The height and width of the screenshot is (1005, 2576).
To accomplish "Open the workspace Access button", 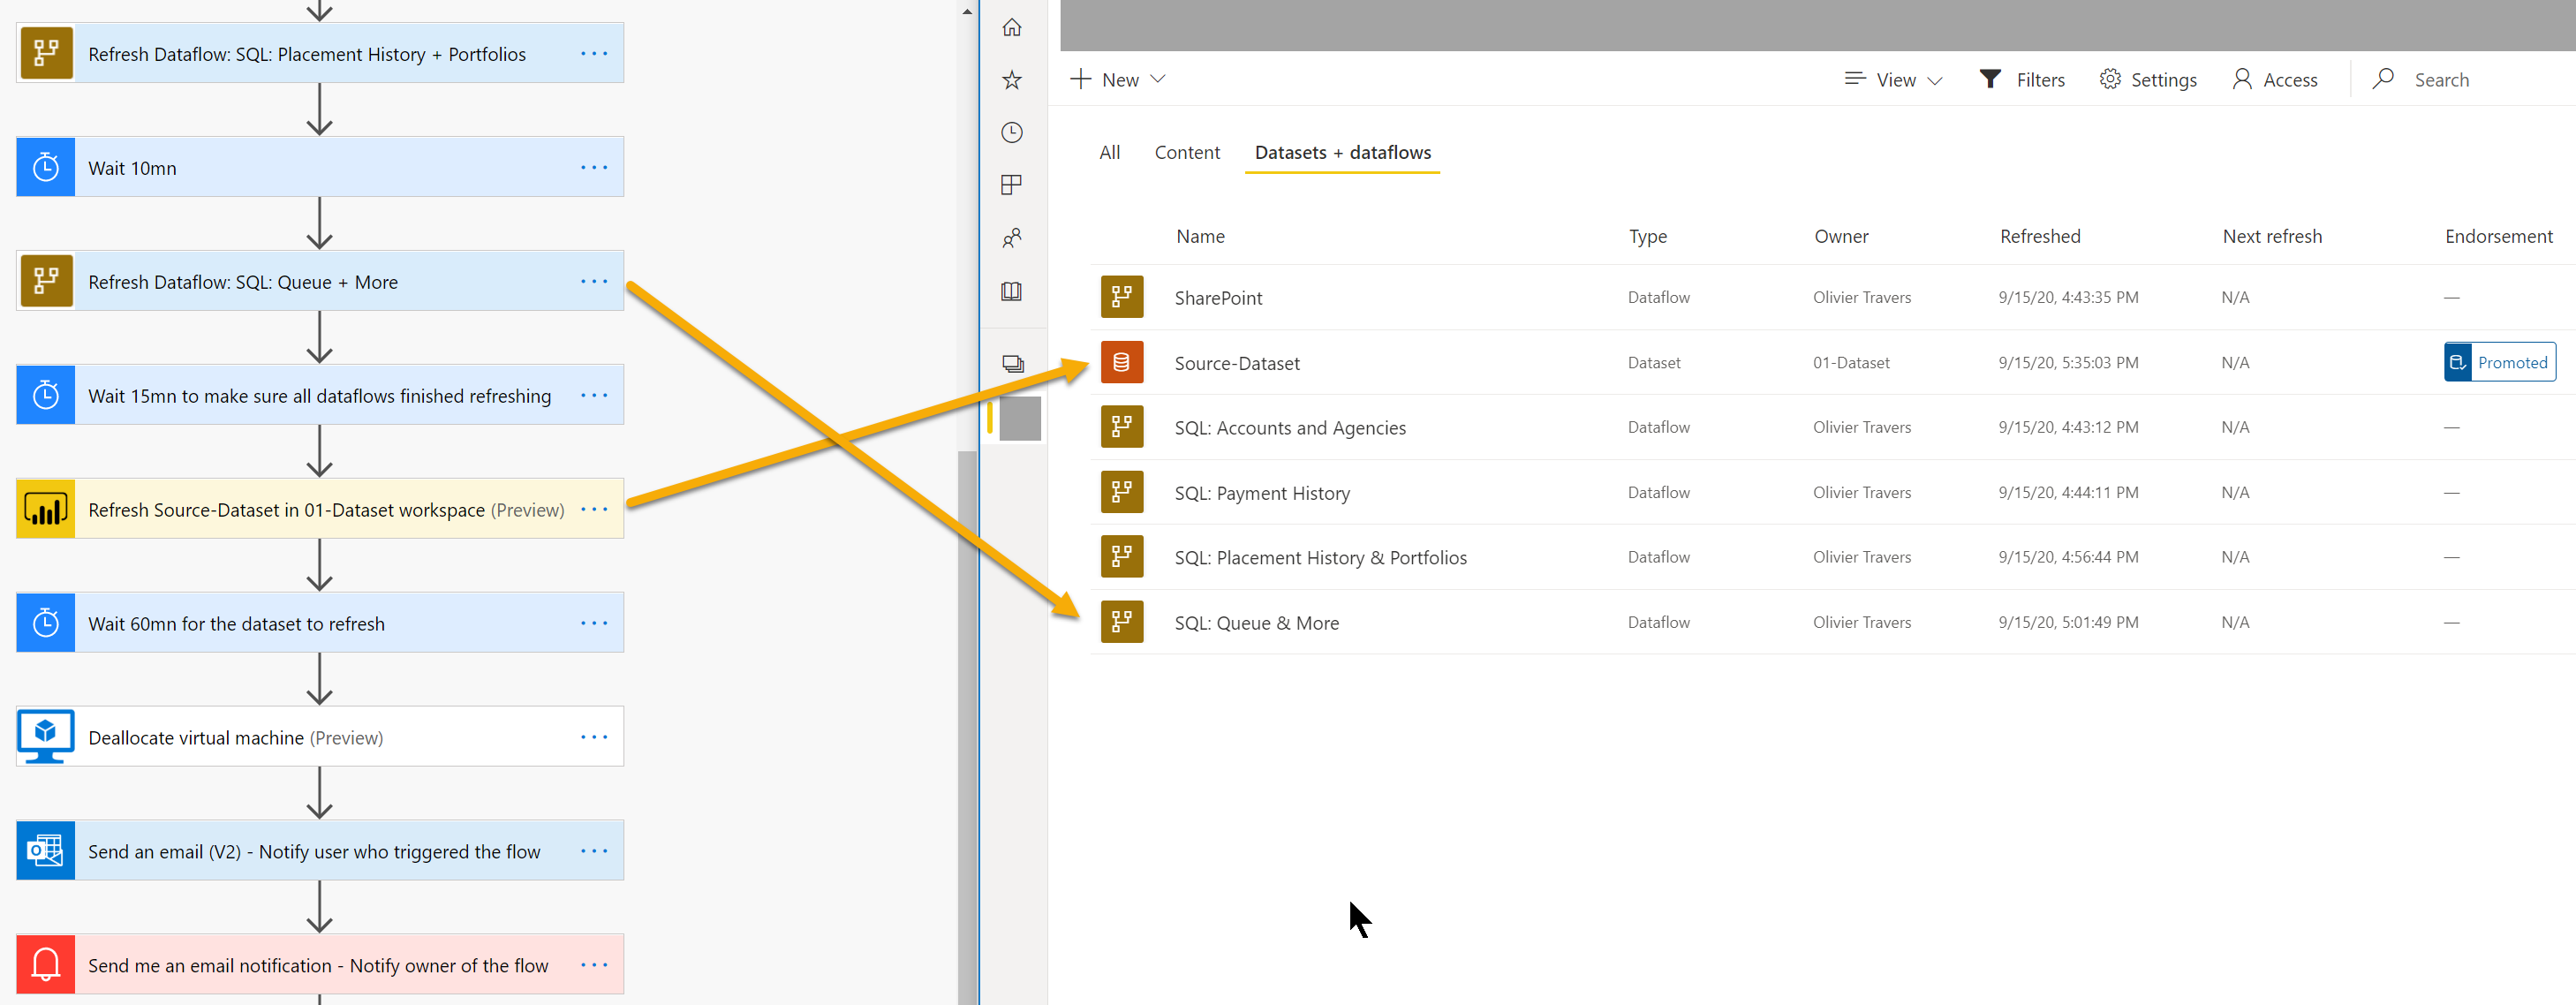I will [x=2275, y=79].
